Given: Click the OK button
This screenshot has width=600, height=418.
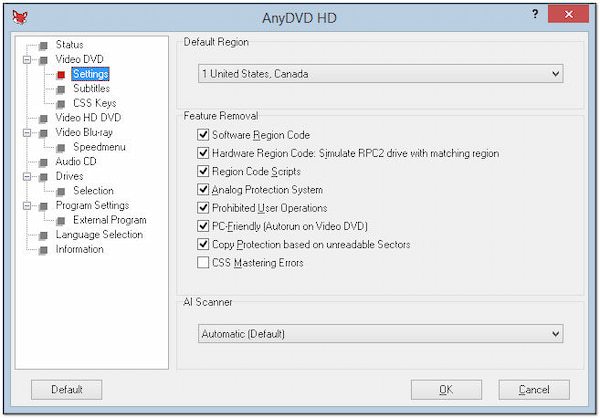Looking at the screenshot, I should point(446,390).
